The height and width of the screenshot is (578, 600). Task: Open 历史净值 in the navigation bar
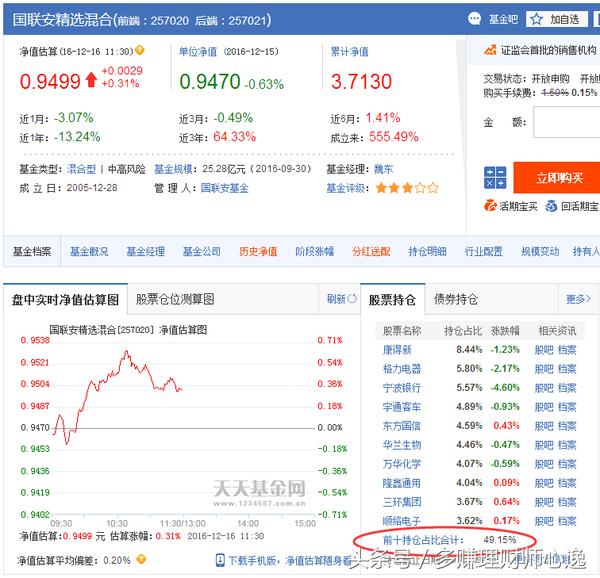click(258, 251)
